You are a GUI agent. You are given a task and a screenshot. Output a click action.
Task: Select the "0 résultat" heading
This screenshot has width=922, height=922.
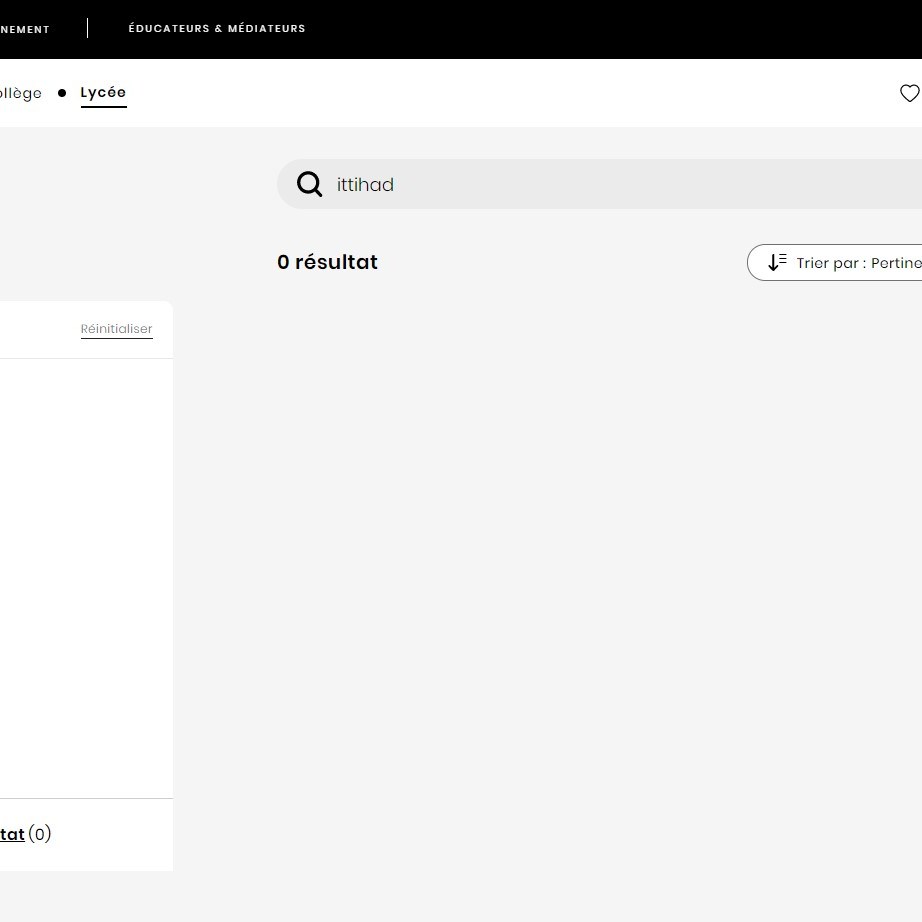327,262
